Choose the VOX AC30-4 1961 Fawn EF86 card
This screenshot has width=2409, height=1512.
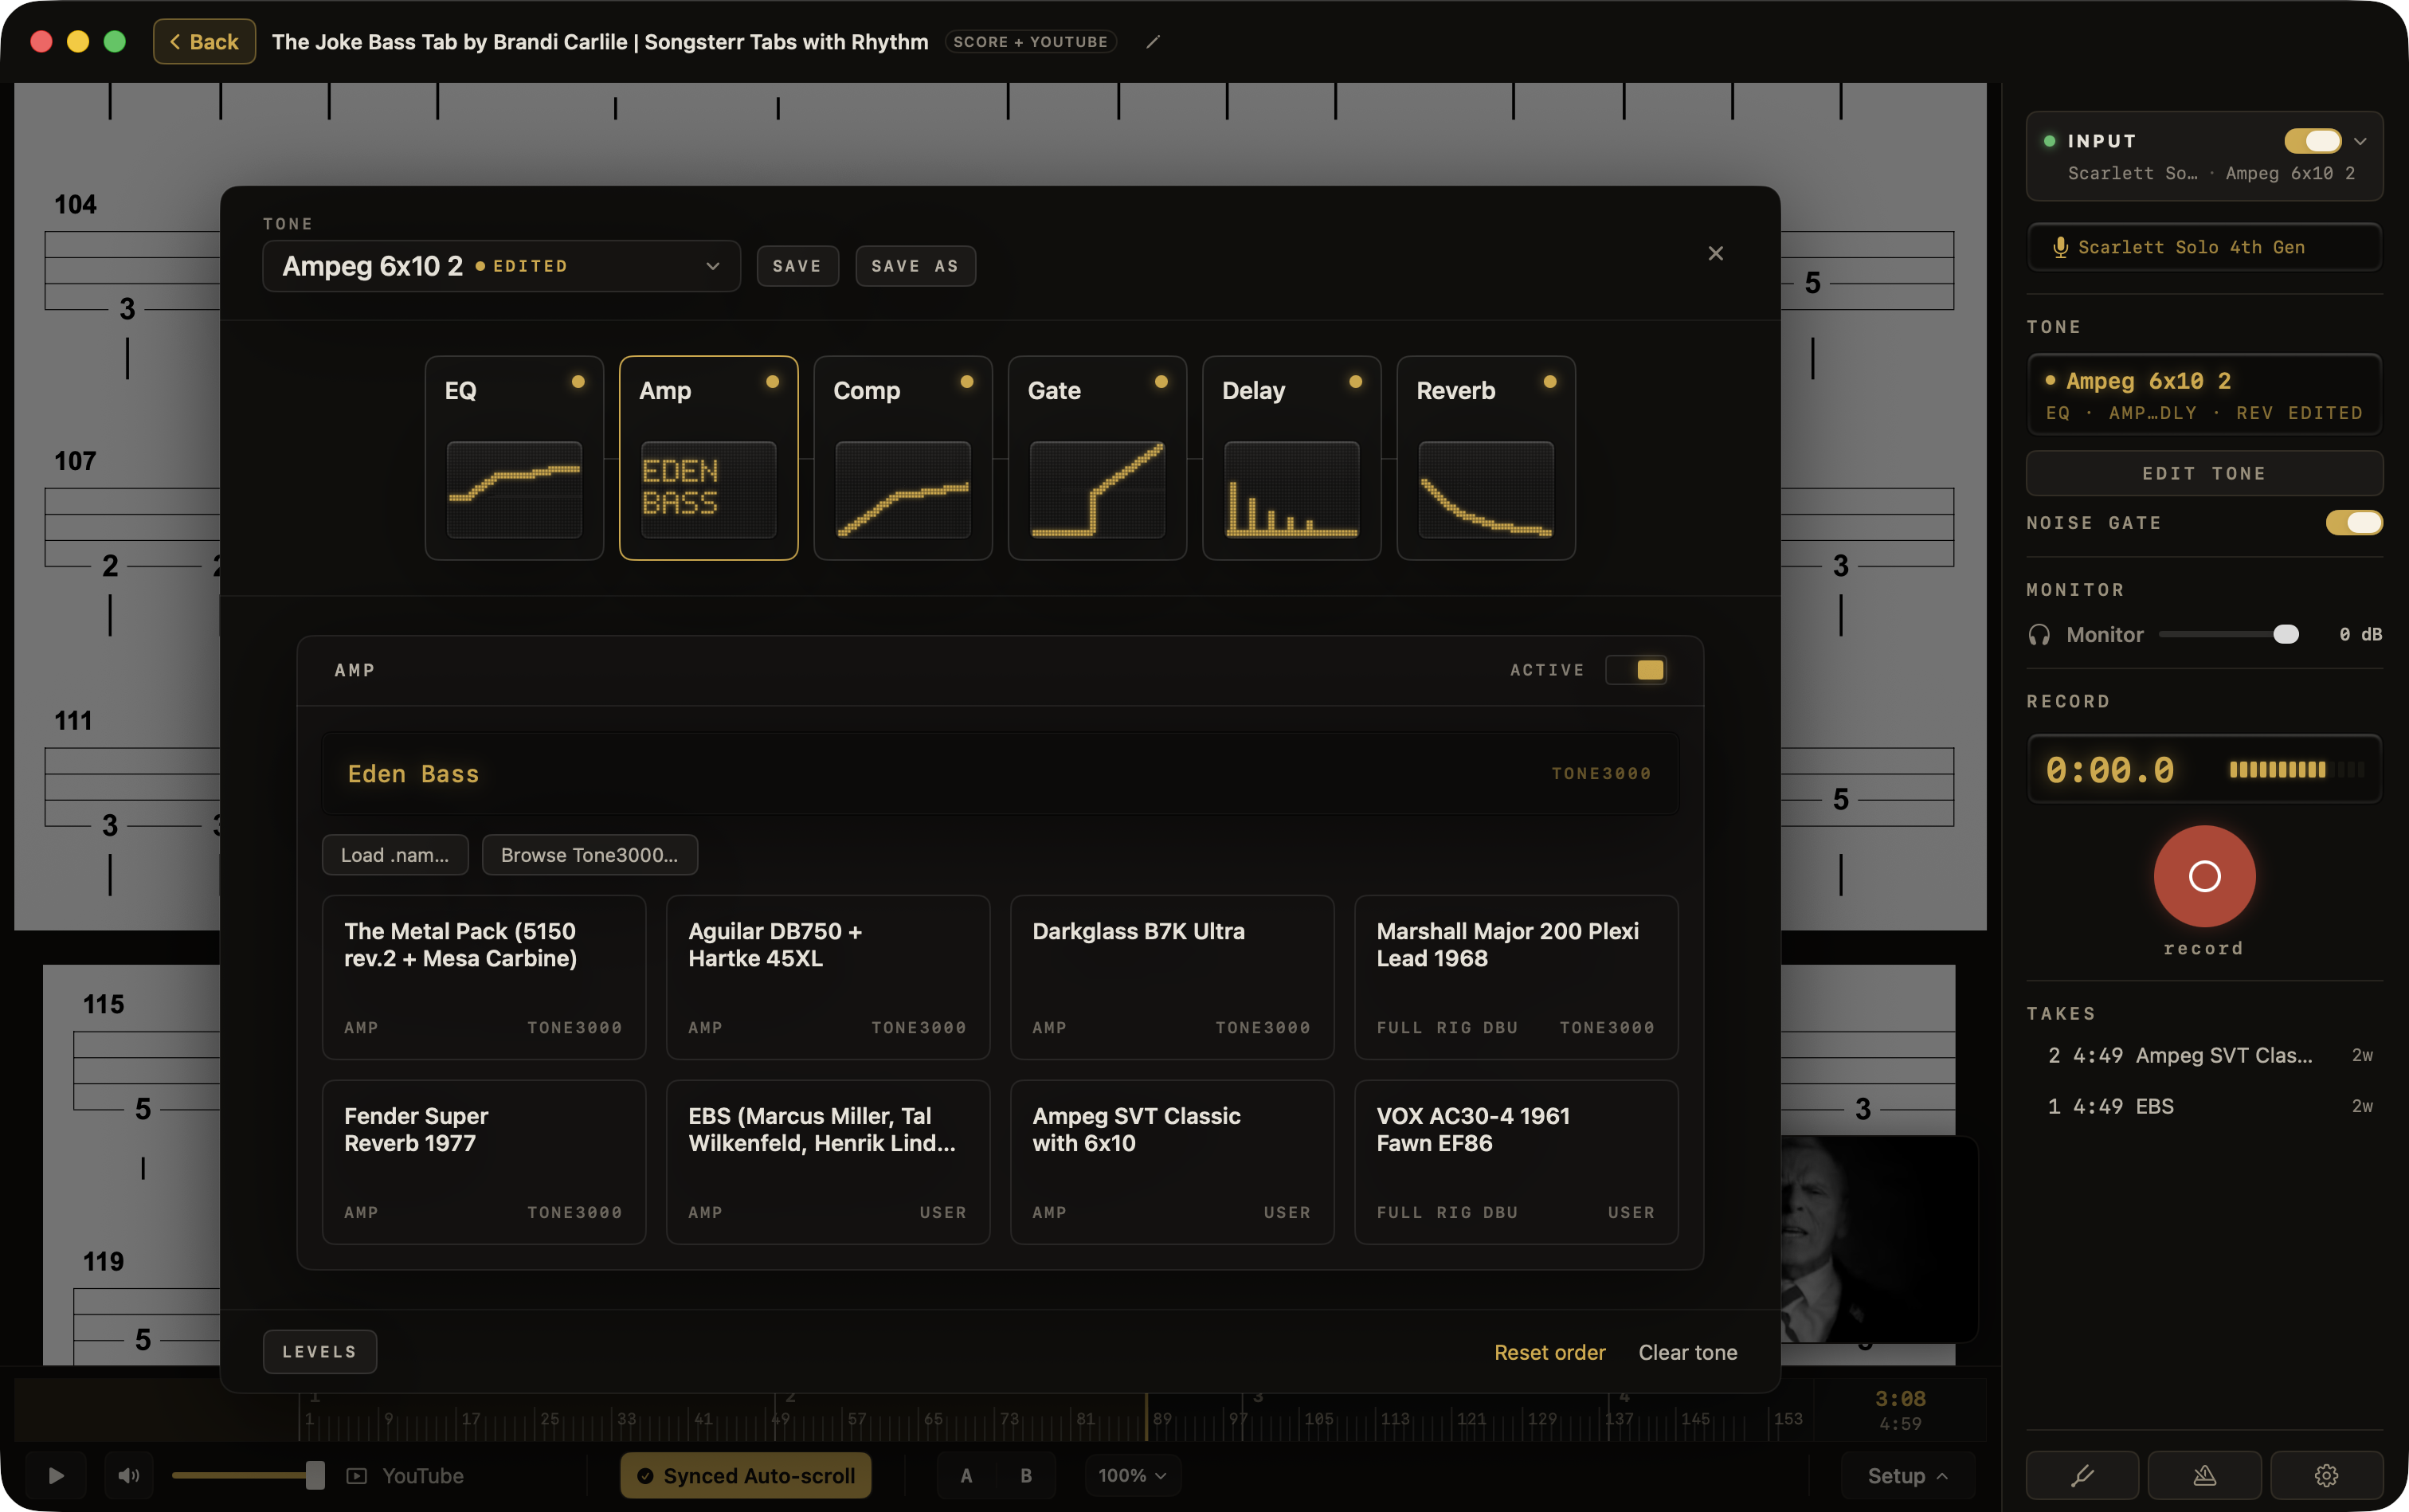(1516, 1162)
